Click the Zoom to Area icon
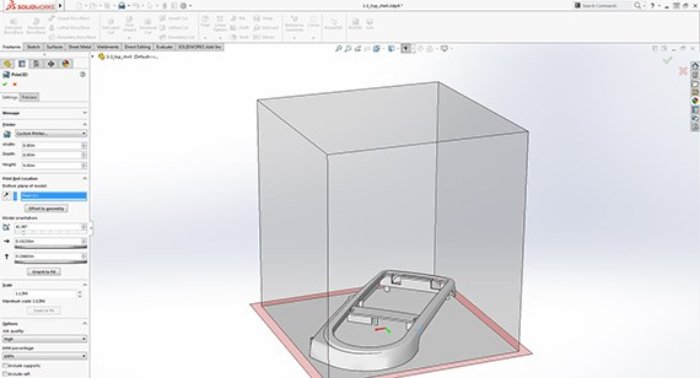Image resolution: width=700 pixels, height=378 pixels. point(348,48)
